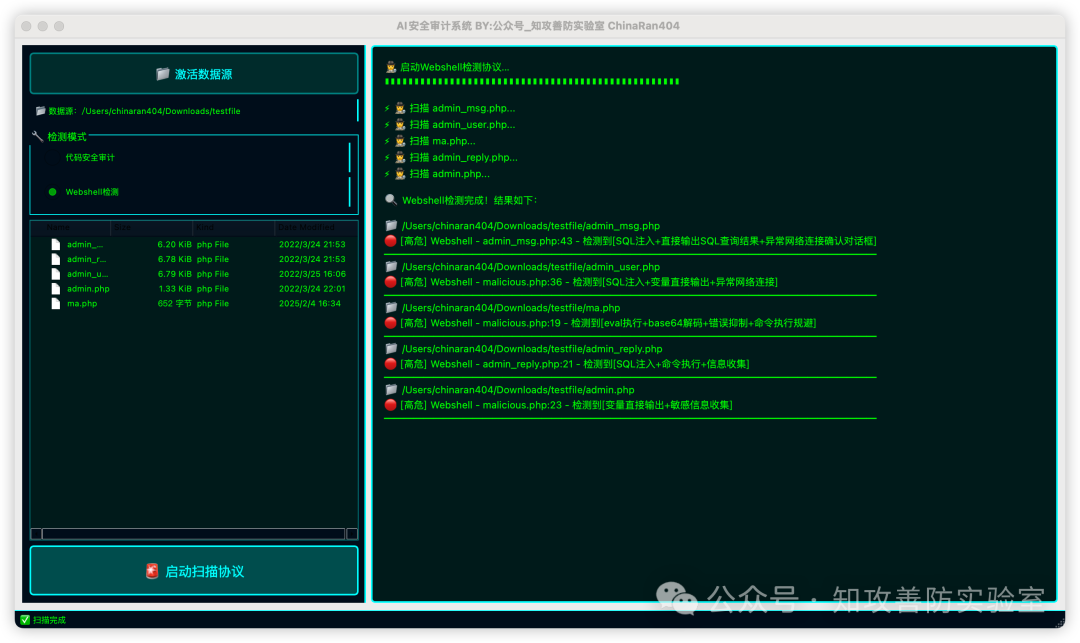Viewport: 1080px width, 643px height.
Task: Click file icon of the admin_u... row
Action: click(x=56, y=274)
